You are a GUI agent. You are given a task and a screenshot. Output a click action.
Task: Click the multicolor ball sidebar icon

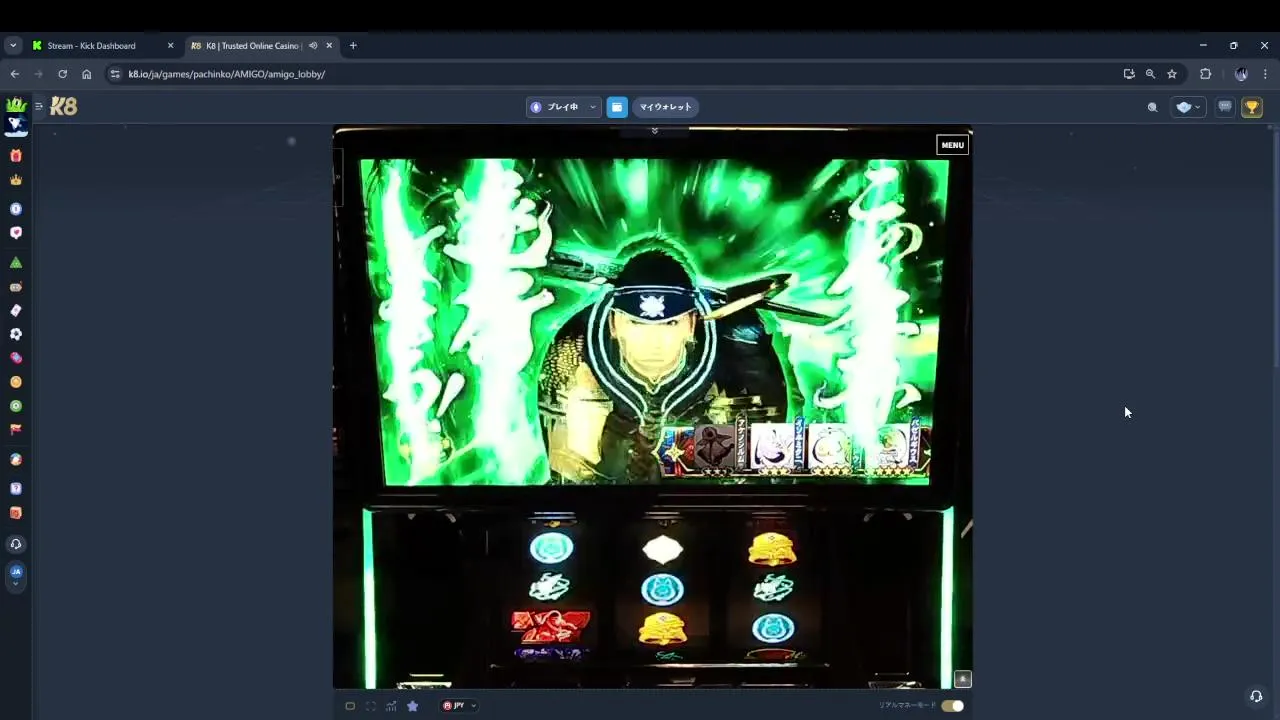pos(15,460)
